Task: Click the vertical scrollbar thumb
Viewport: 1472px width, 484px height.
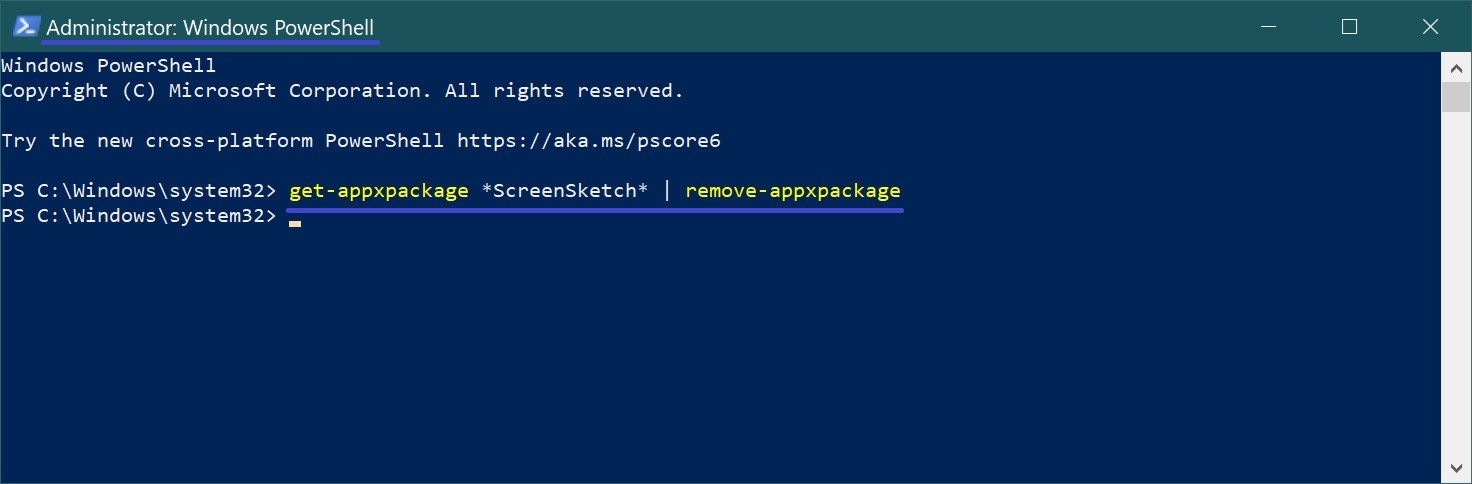Action: [x=1457, y=97]
